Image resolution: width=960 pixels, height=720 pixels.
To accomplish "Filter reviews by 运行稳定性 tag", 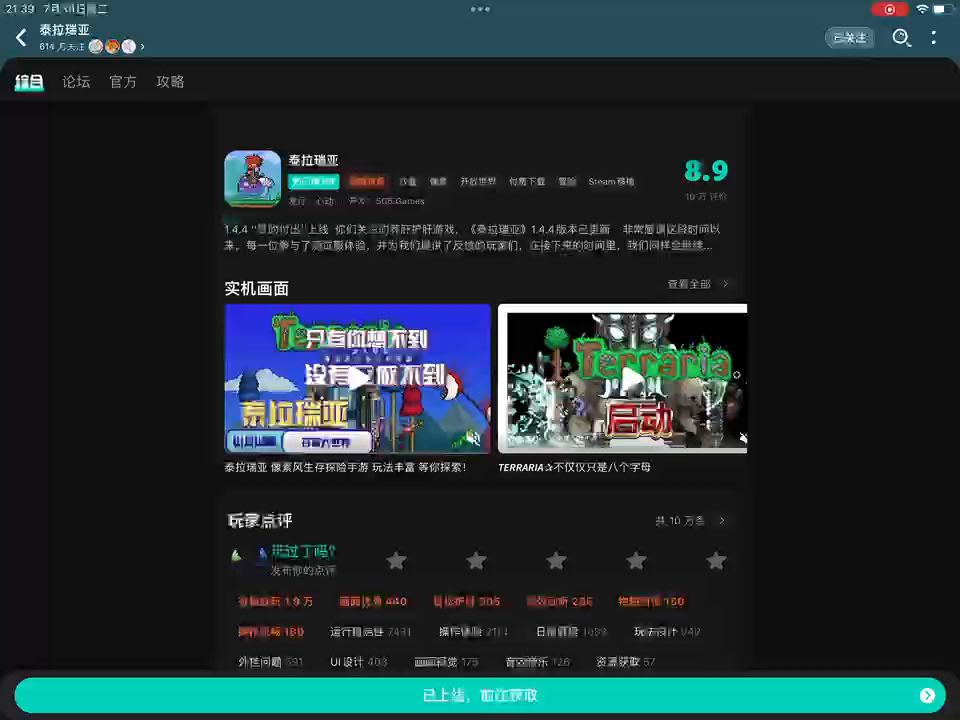I will tap(370, 631).
